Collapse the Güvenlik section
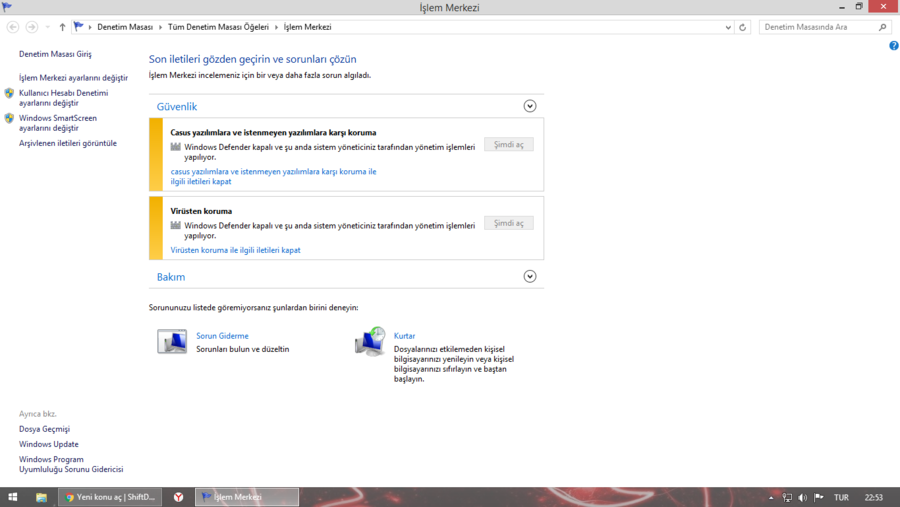Screen dimensions: 900x507 point(530,106)
